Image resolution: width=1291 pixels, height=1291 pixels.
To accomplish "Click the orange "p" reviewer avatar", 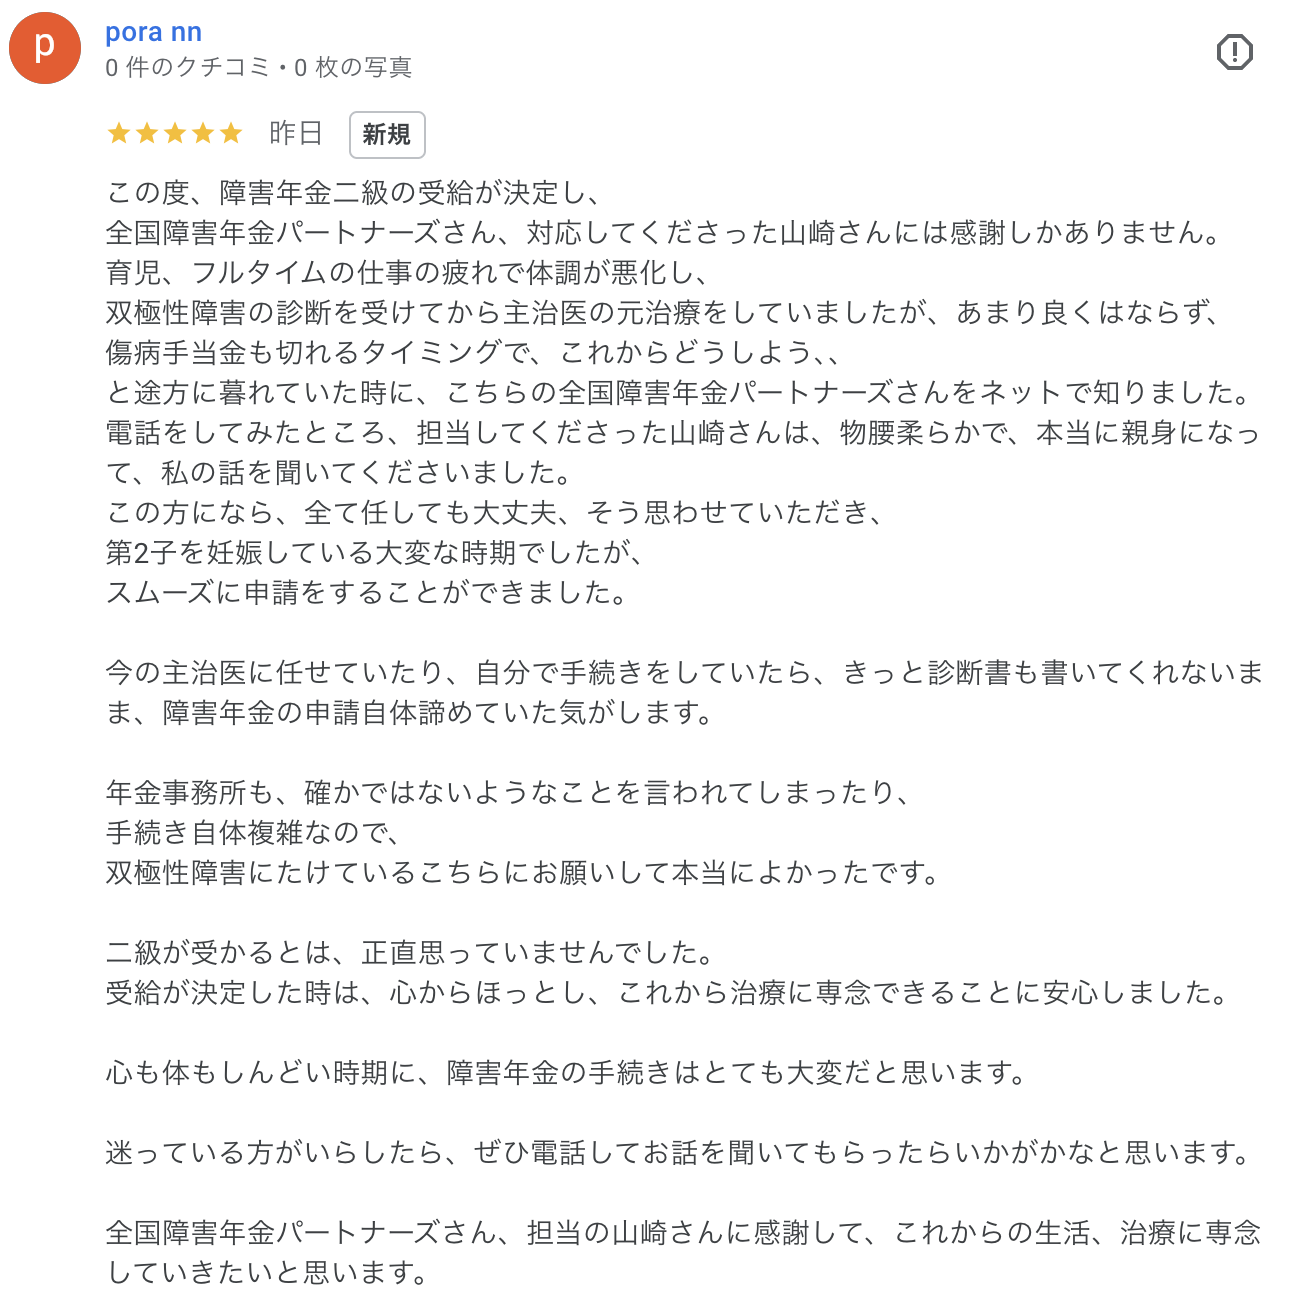I will pos(45,48).
